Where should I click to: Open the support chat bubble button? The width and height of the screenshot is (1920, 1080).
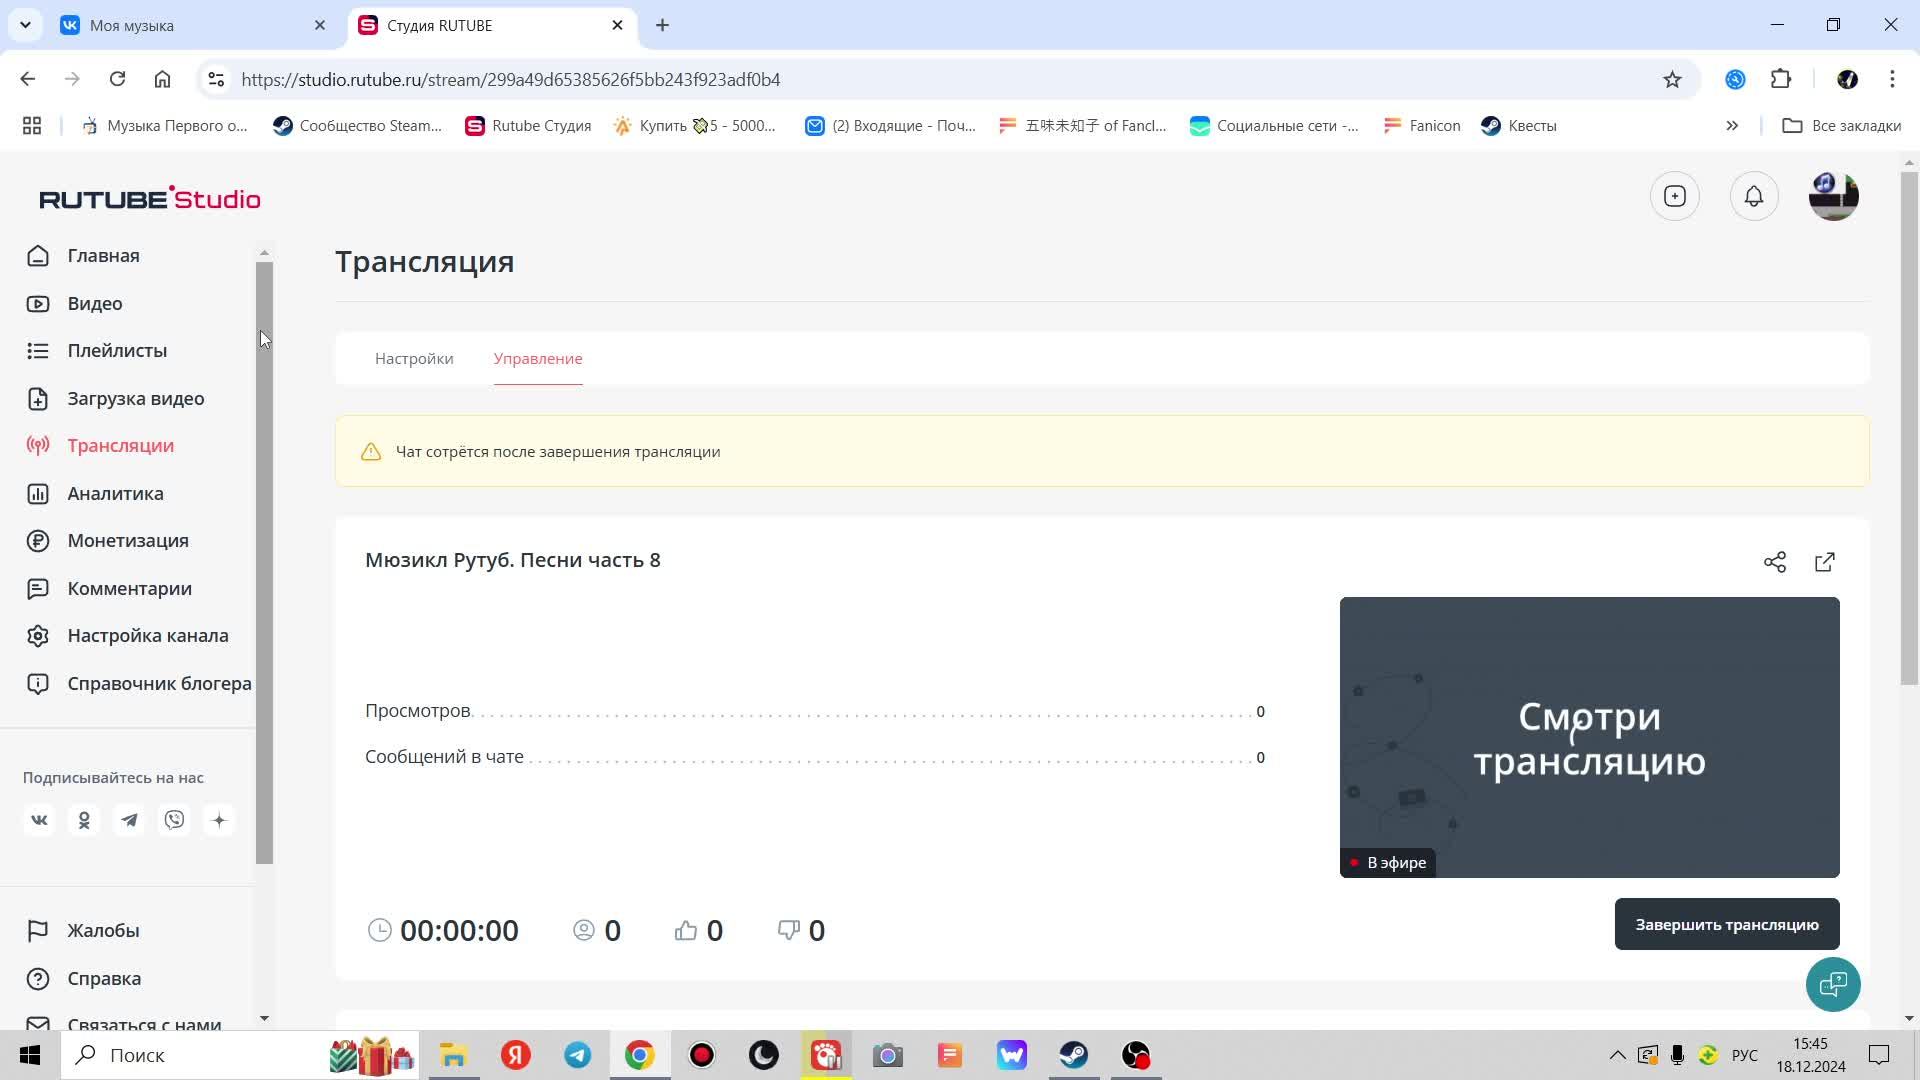click(x=1833, y=985)
